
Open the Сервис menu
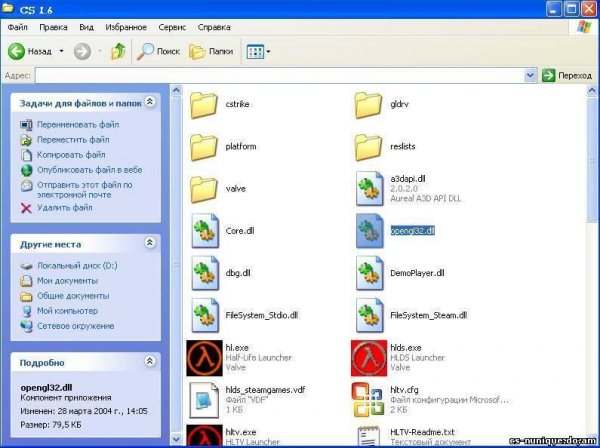[x=172, y=27]
